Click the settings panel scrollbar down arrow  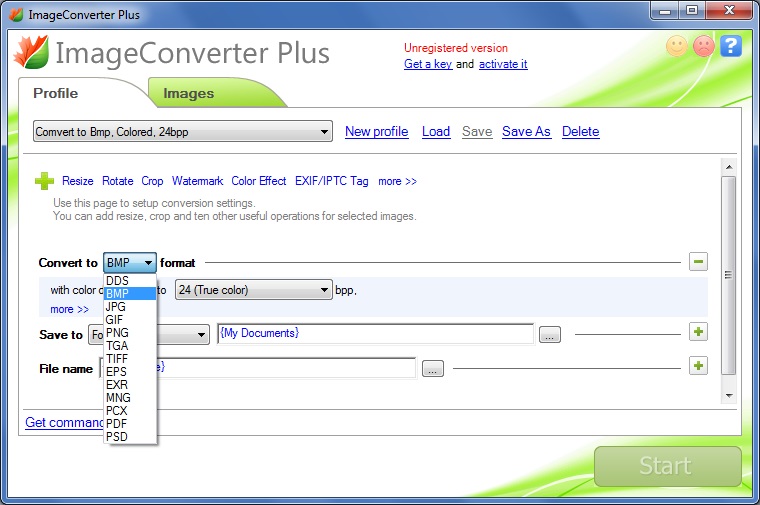[x=729, y=395]
